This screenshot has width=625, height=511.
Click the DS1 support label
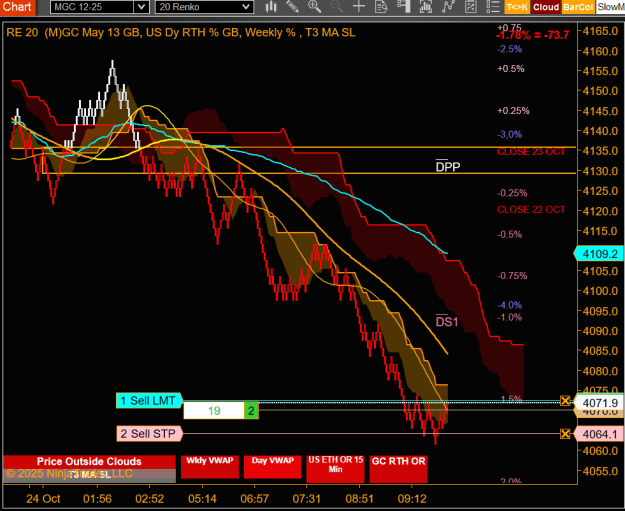[447, 322]
